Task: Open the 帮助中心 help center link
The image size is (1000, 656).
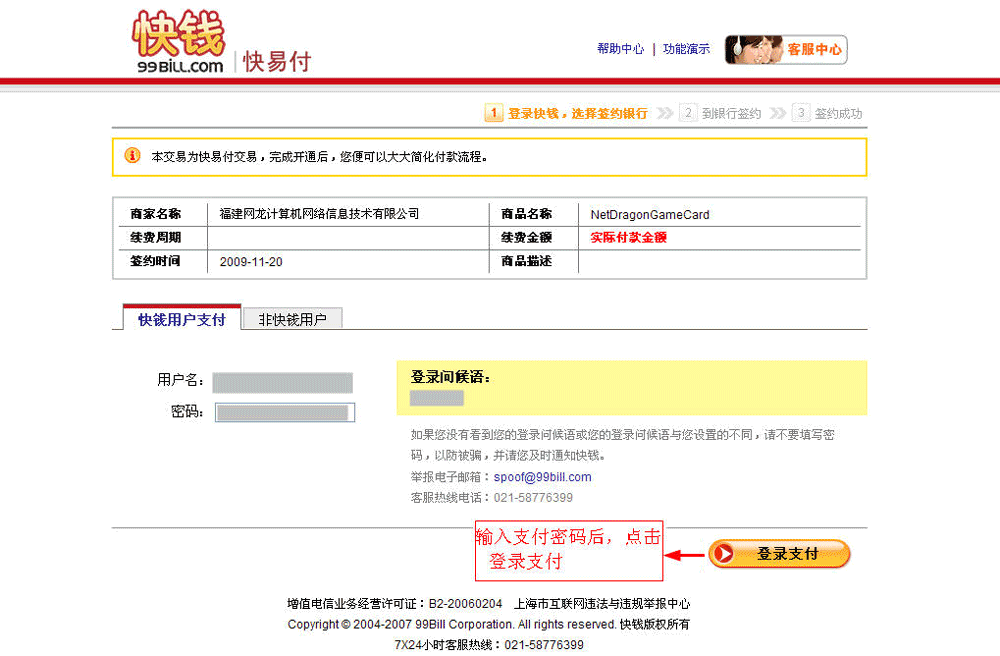Action: click(621, 49)
